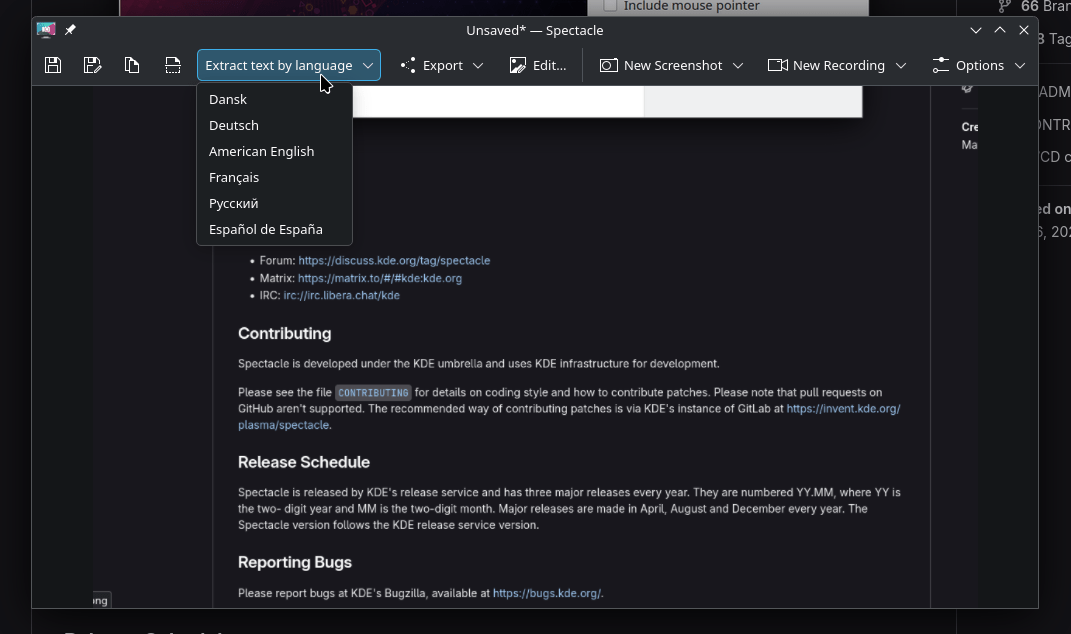Collapse the Extract text by language dropdown
The image size is (1071, 634).
(288, 65)
